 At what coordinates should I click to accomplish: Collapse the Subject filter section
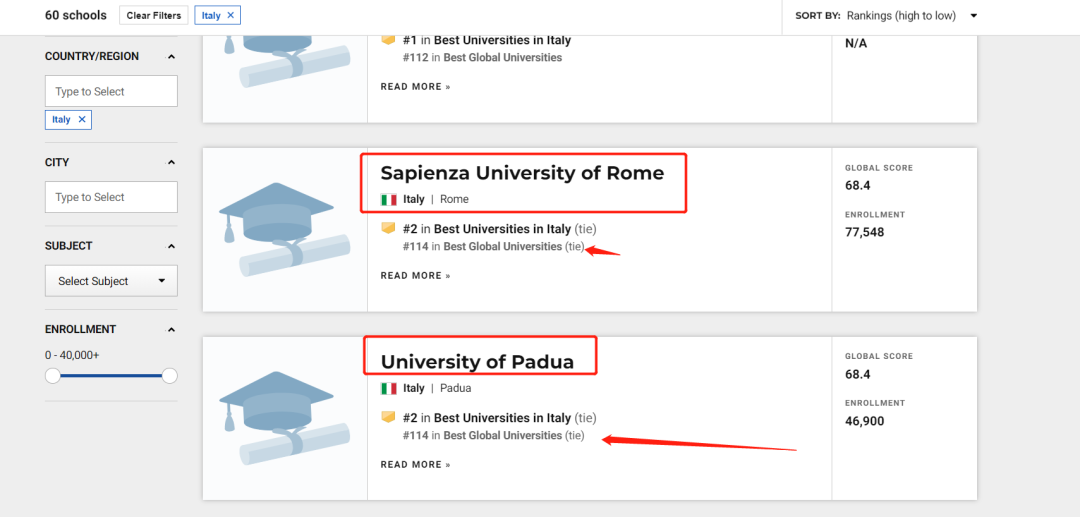pyautogui.click(x=171, y=246)
